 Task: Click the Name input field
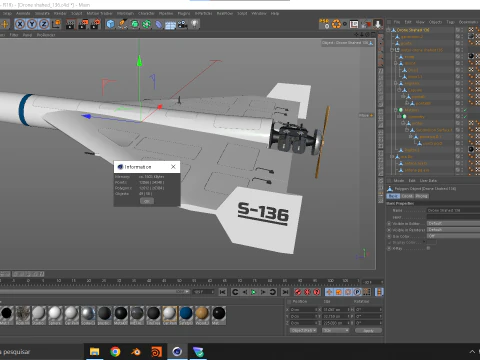click(x=453, y=210)
